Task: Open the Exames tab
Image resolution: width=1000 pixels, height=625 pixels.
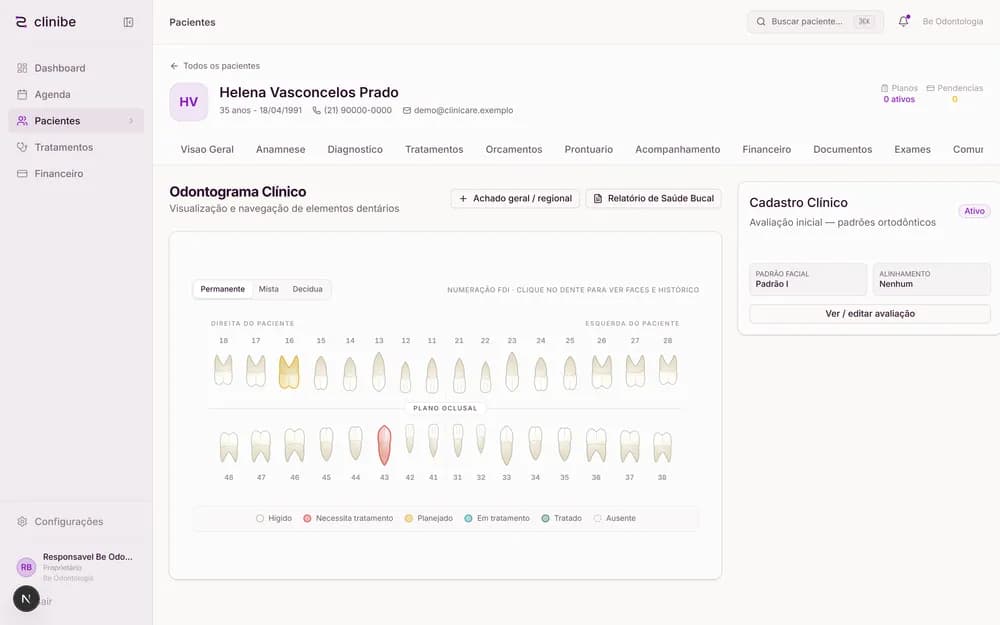Action: point(913,149)
